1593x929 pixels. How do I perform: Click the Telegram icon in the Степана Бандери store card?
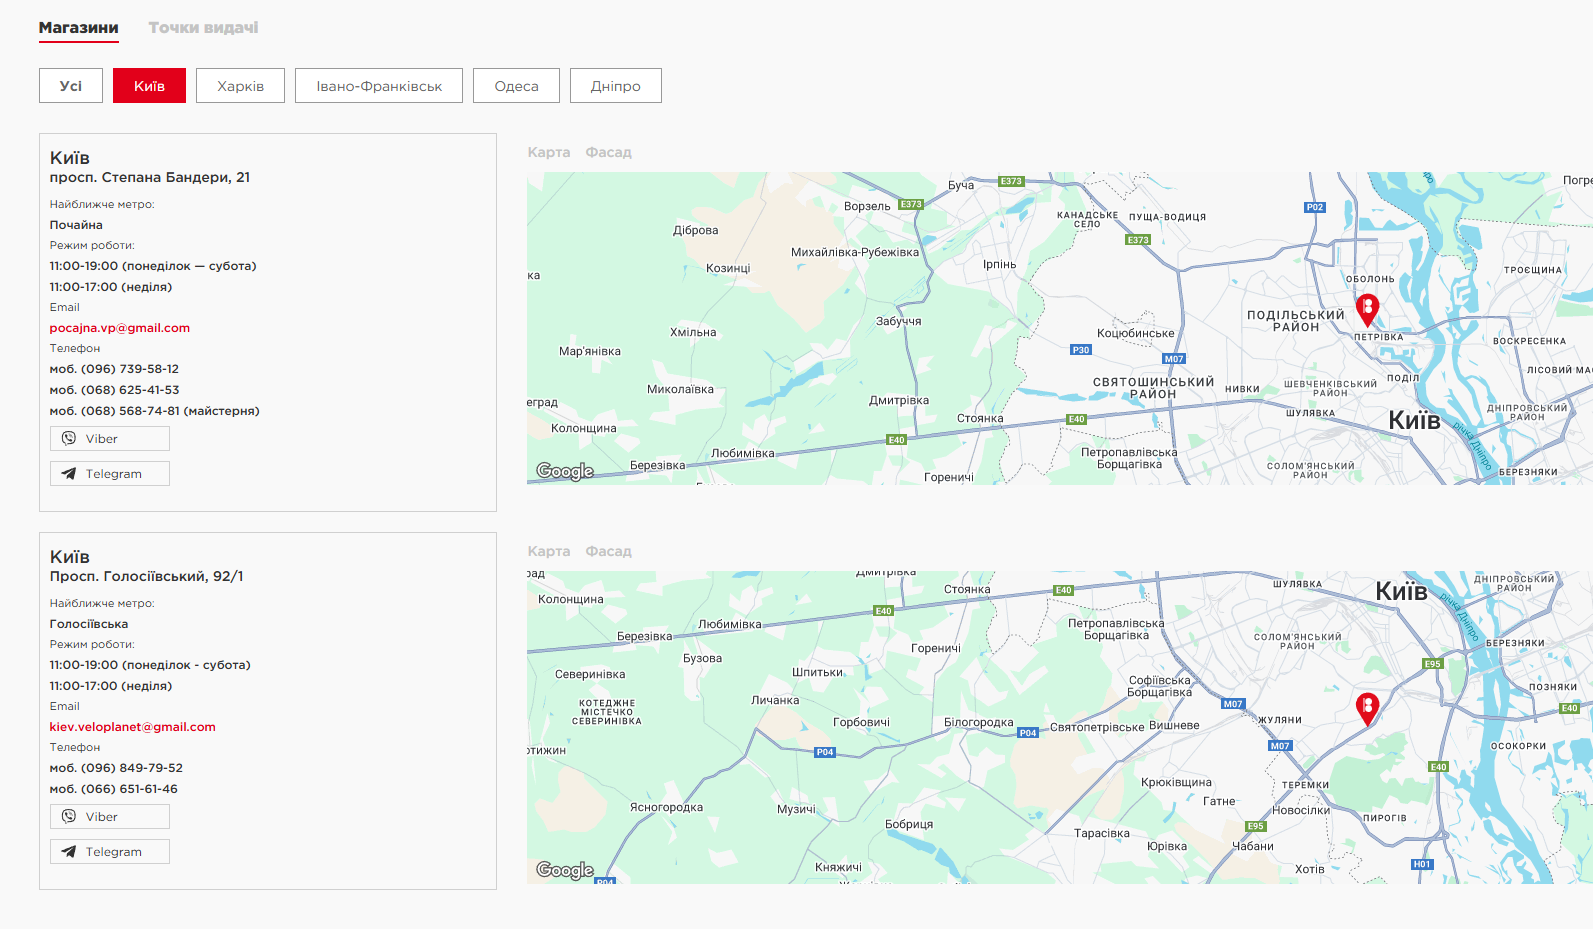(69, 473)
